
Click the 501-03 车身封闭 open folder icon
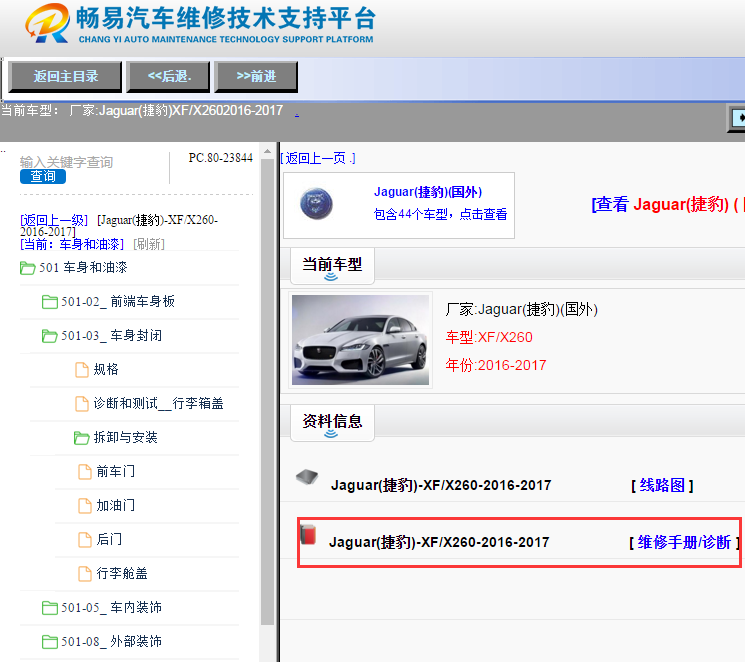[50, 336]
